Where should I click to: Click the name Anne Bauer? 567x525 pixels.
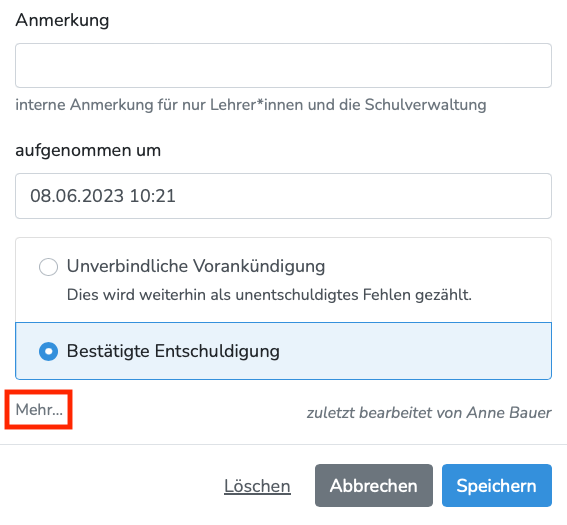click(x=509, y=413)
